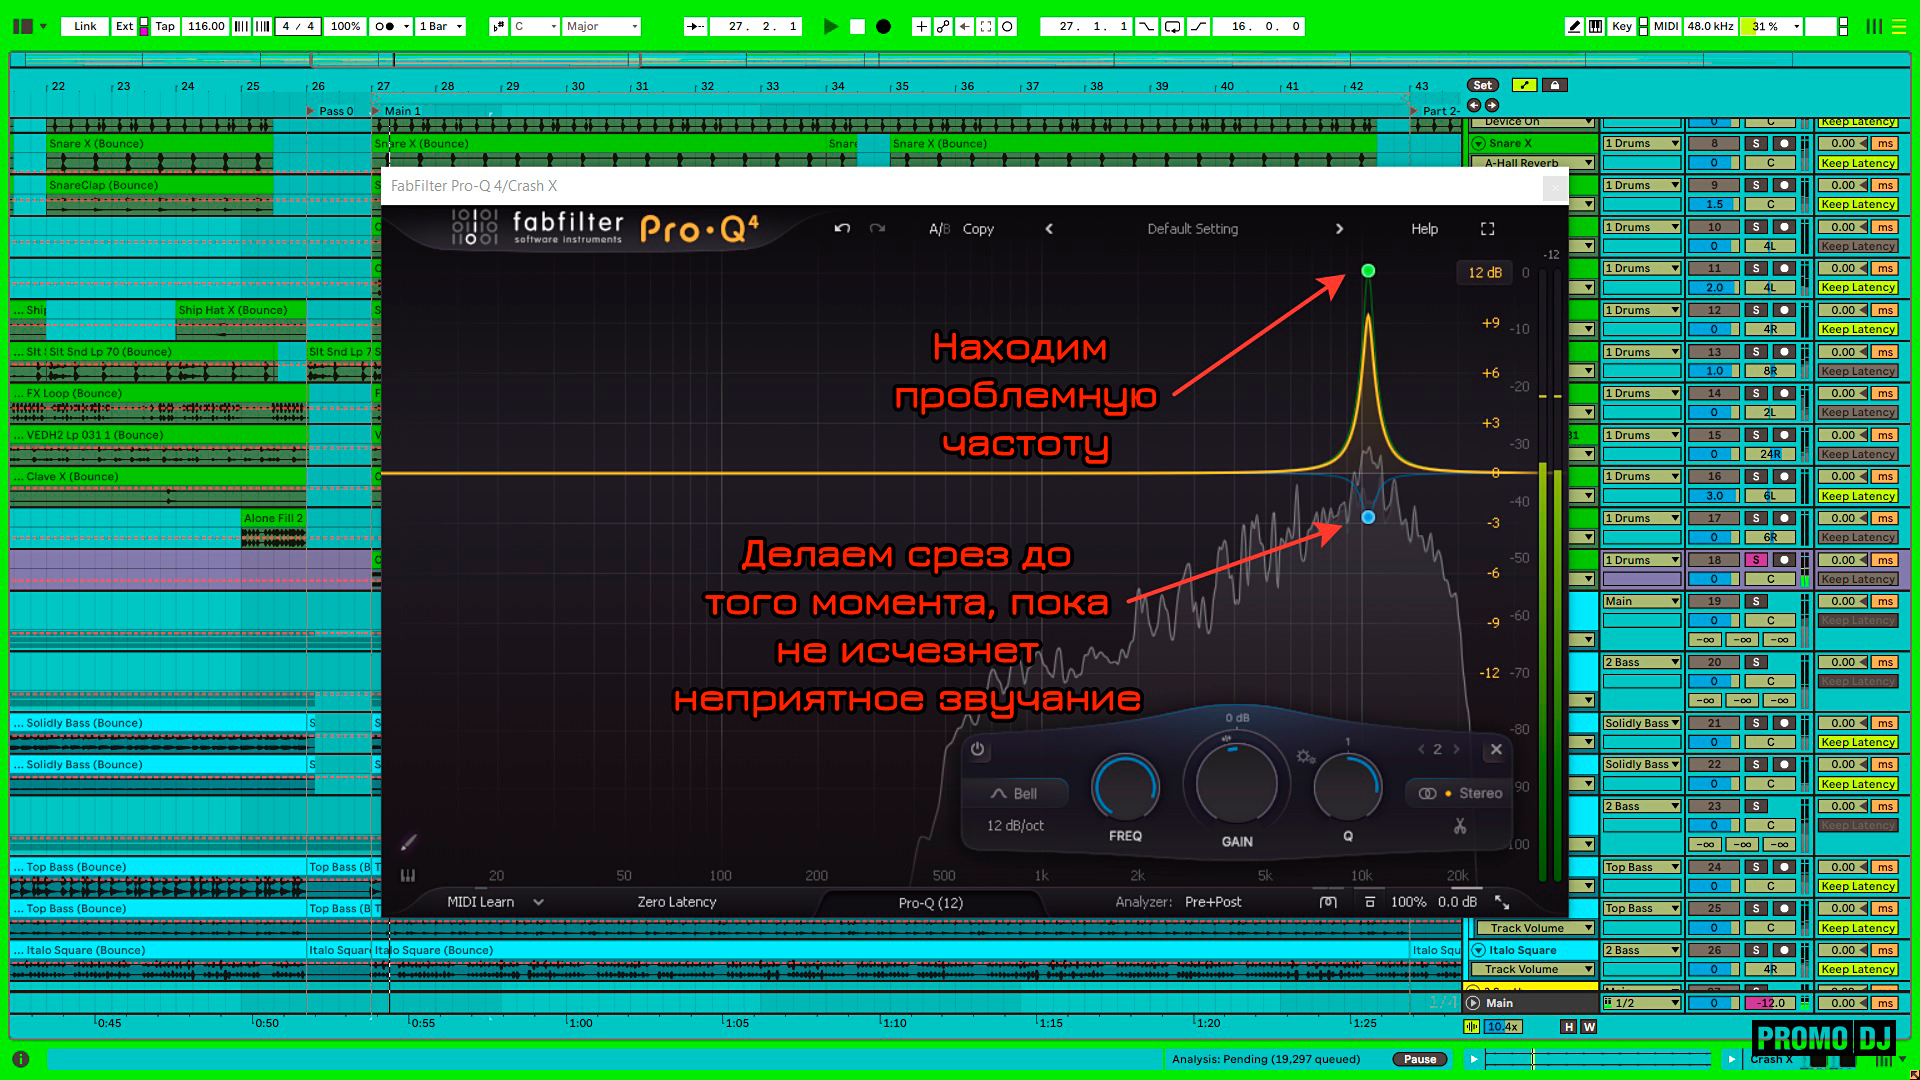Toggle the Key mapping mode switch
The height and width of the screenshot is (1080, 1920).
1621,27
